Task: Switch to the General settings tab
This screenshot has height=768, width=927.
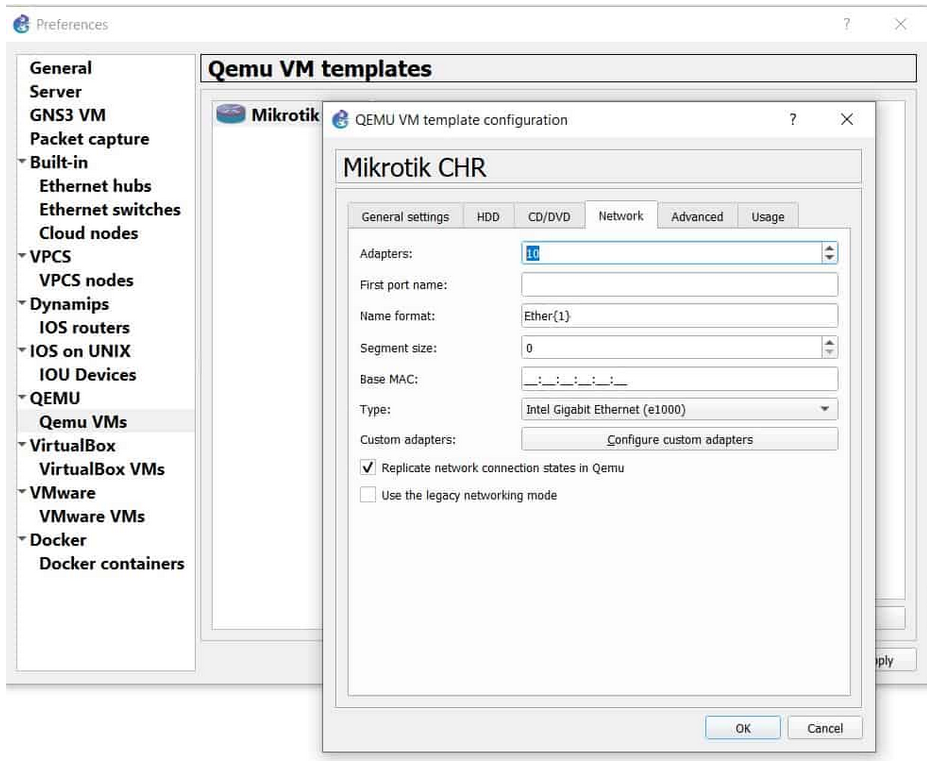Action: click(406, 217)
